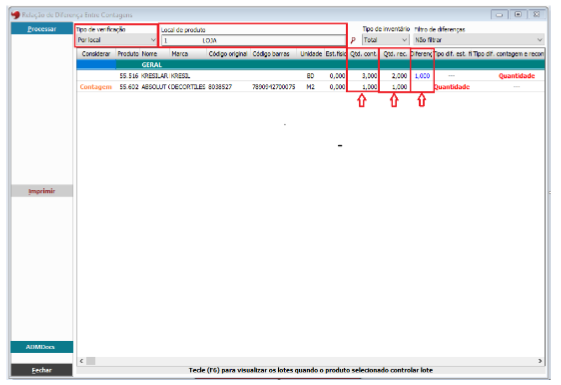Screen dimensions: 561x385
Task: Click the KRESILAR product name cell
Action: click(x=155, y=76)
